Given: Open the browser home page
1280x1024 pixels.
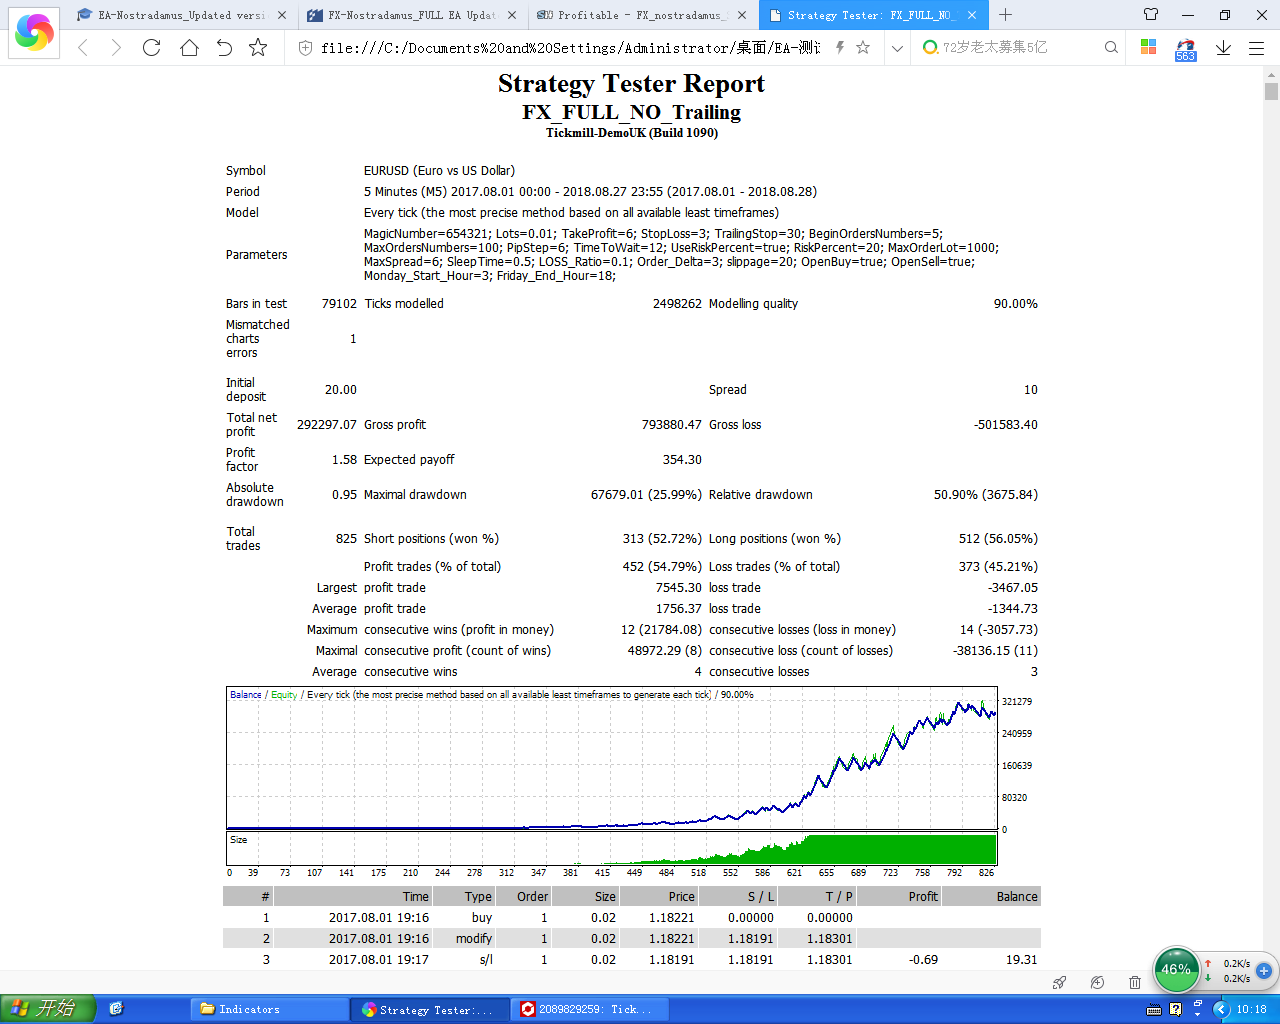Looking at the screenshot, I should coord(189,47).
